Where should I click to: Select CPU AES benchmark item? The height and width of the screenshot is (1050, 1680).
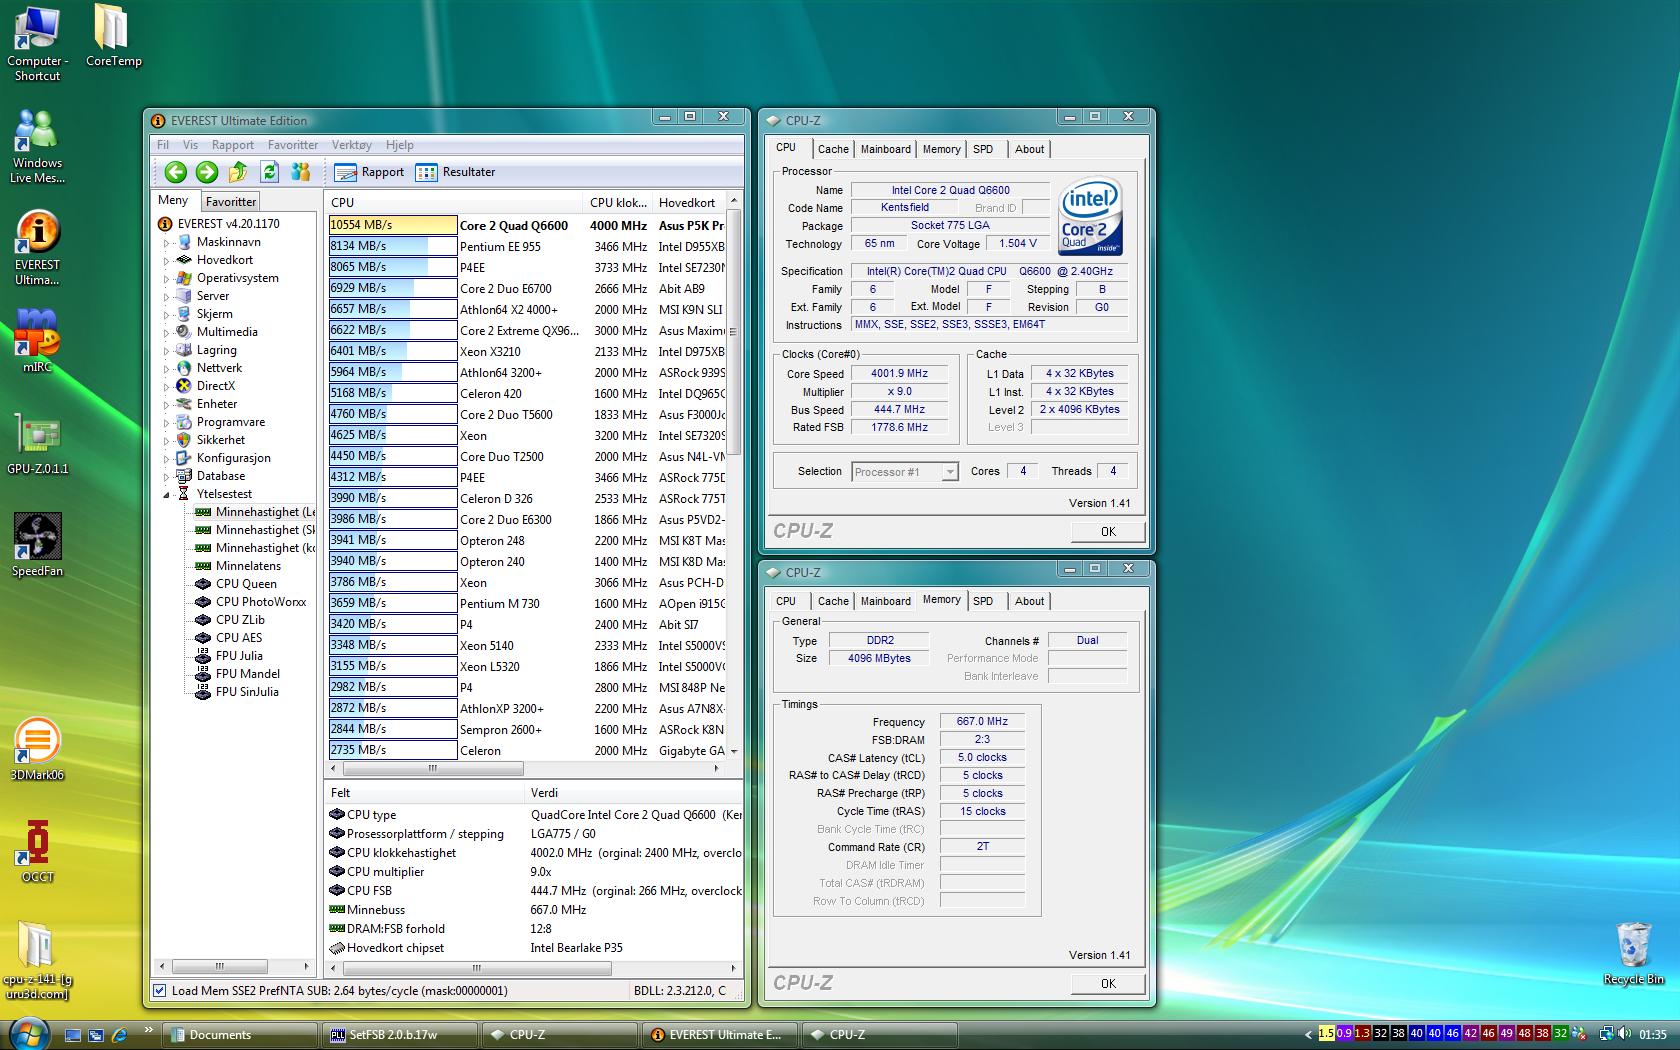click(x=239, y=638)
